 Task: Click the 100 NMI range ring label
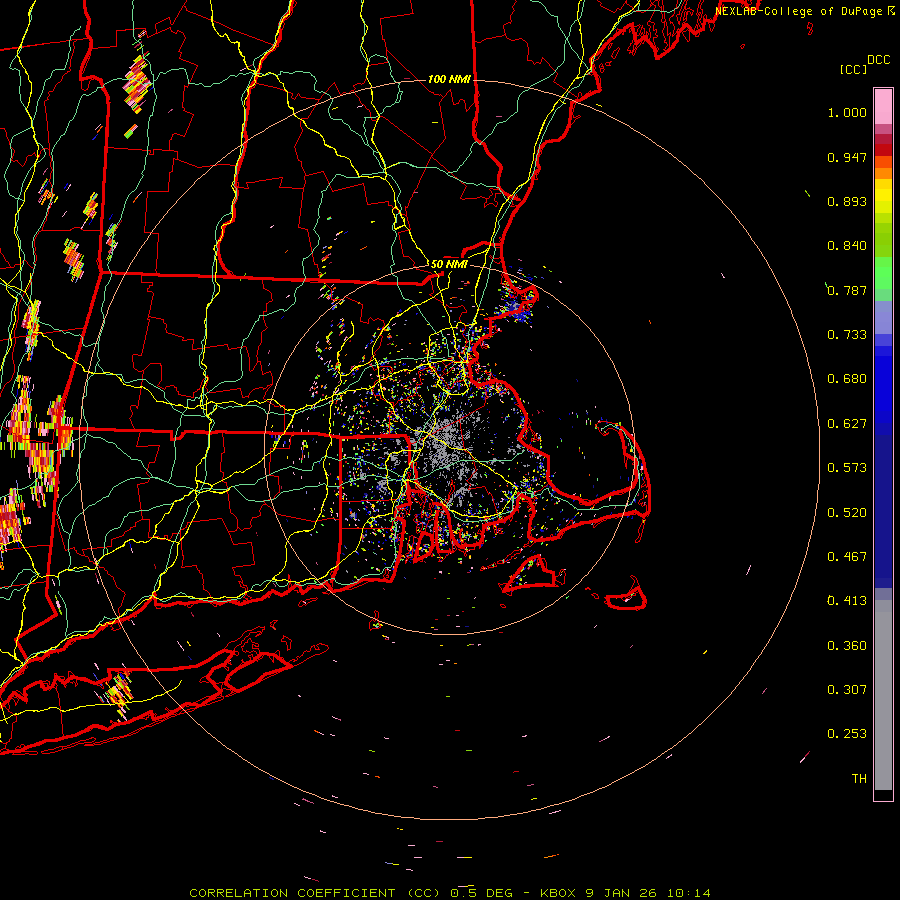[448, 79]
